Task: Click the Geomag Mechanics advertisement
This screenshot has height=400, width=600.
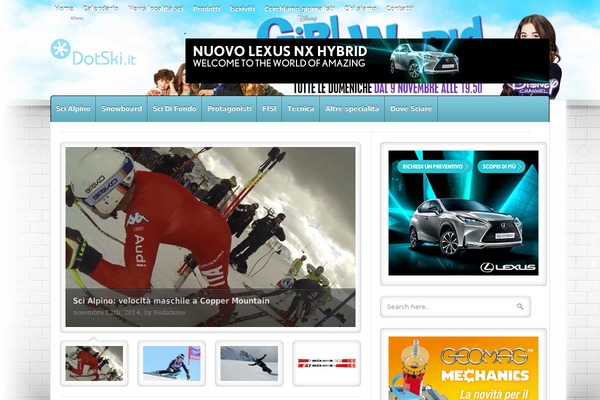Action: coord(463,368)
